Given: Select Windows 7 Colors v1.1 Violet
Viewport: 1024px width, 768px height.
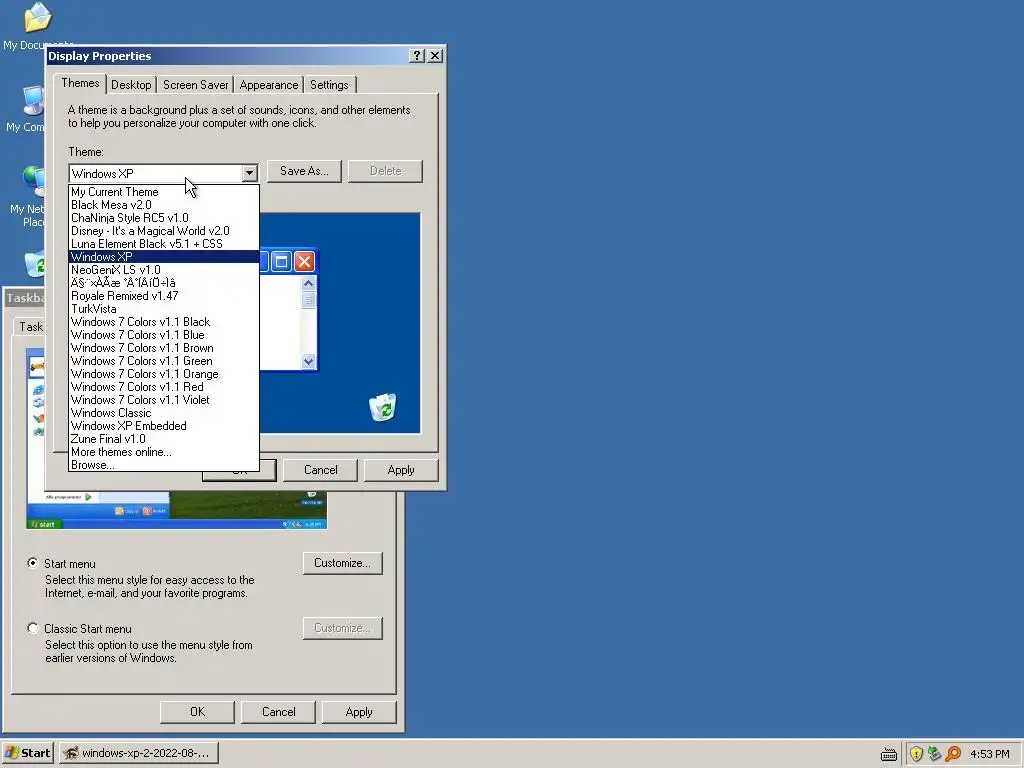Looking at the screenshot, I should pos(164,400).
